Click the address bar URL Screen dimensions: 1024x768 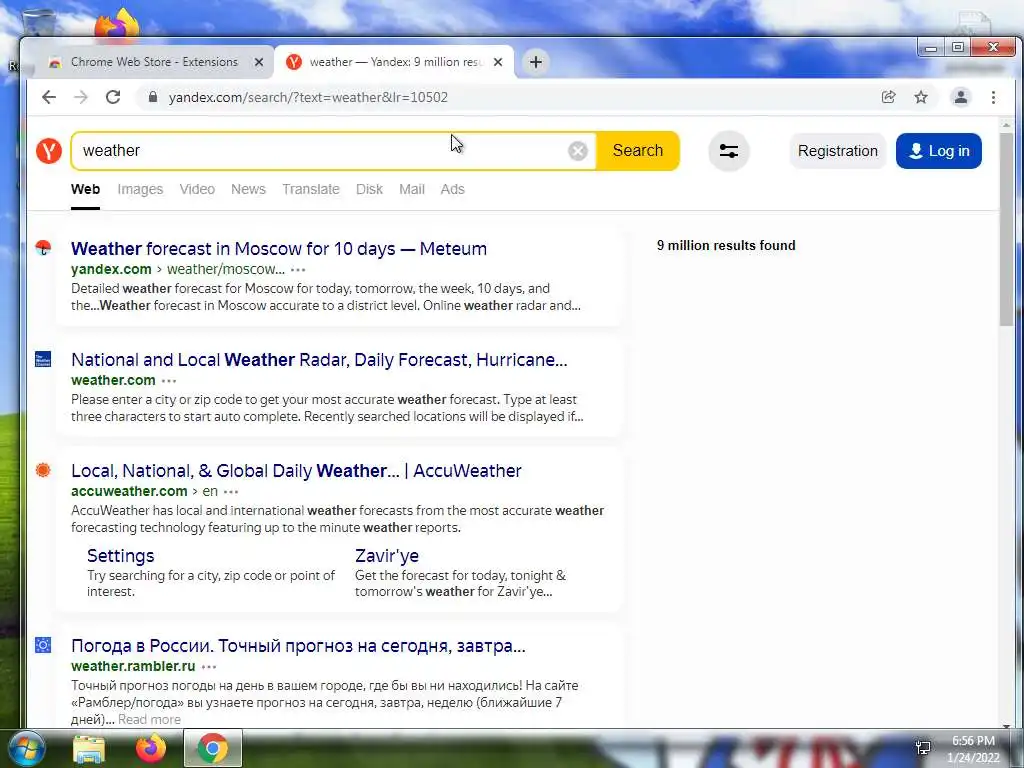point(308,97)
